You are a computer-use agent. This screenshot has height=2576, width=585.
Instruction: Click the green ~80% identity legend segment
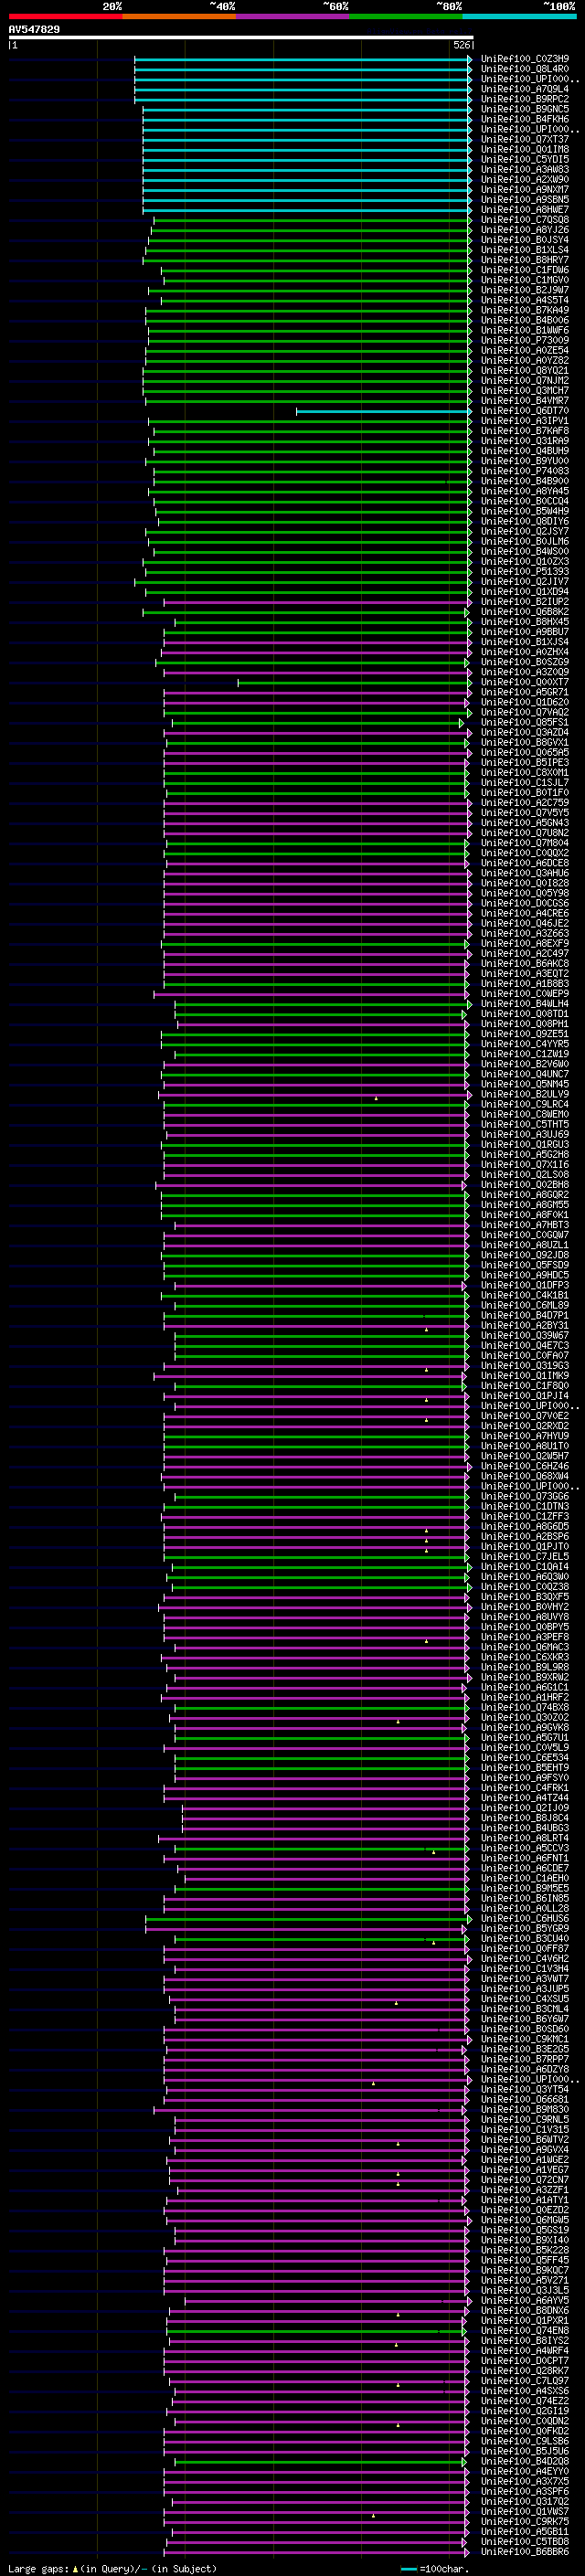pyautogui.click(x=406, y=16)
